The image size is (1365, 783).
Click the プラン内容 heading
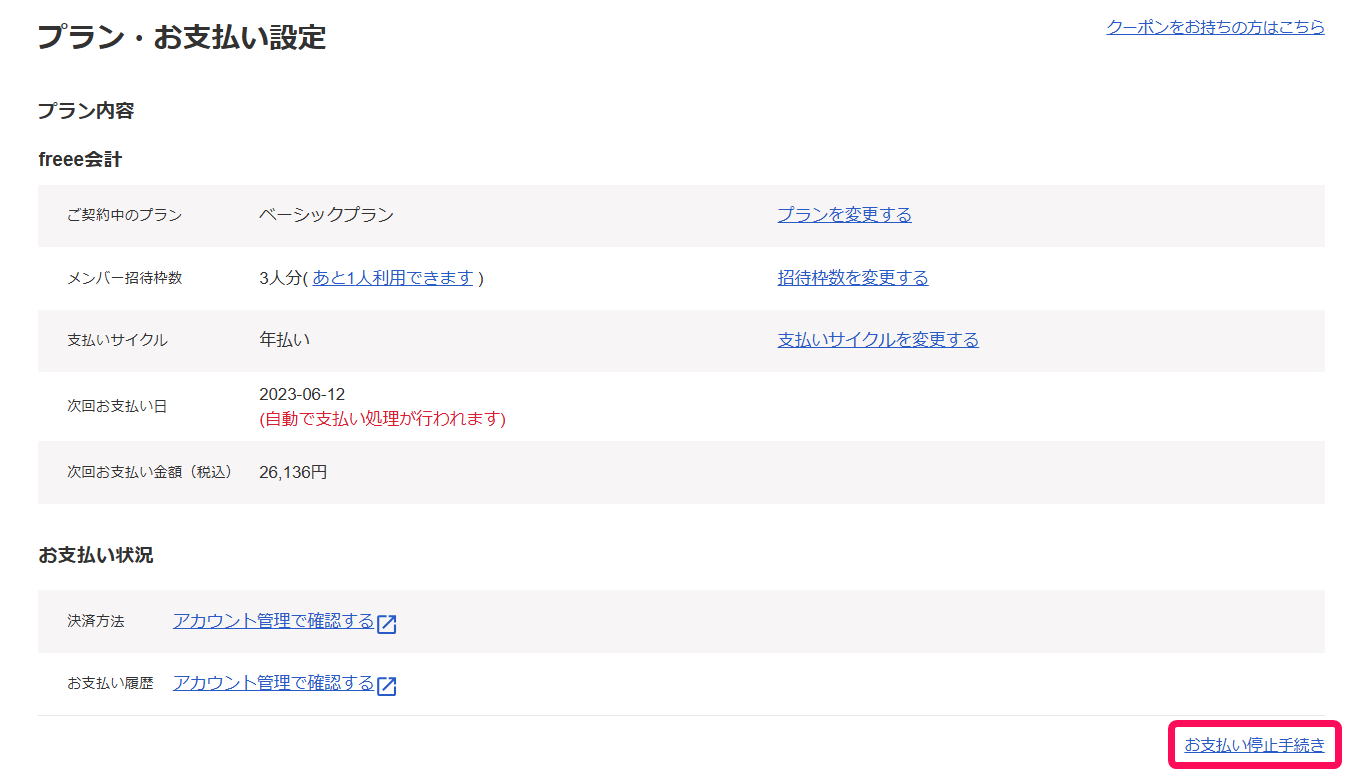pos(86,111)
